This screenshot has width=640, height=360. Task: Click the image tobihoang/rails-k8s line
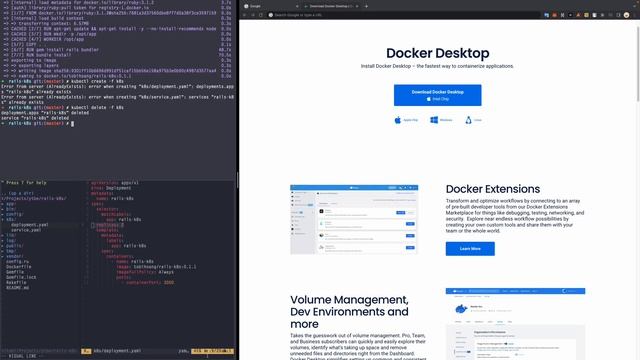(156, 267)
